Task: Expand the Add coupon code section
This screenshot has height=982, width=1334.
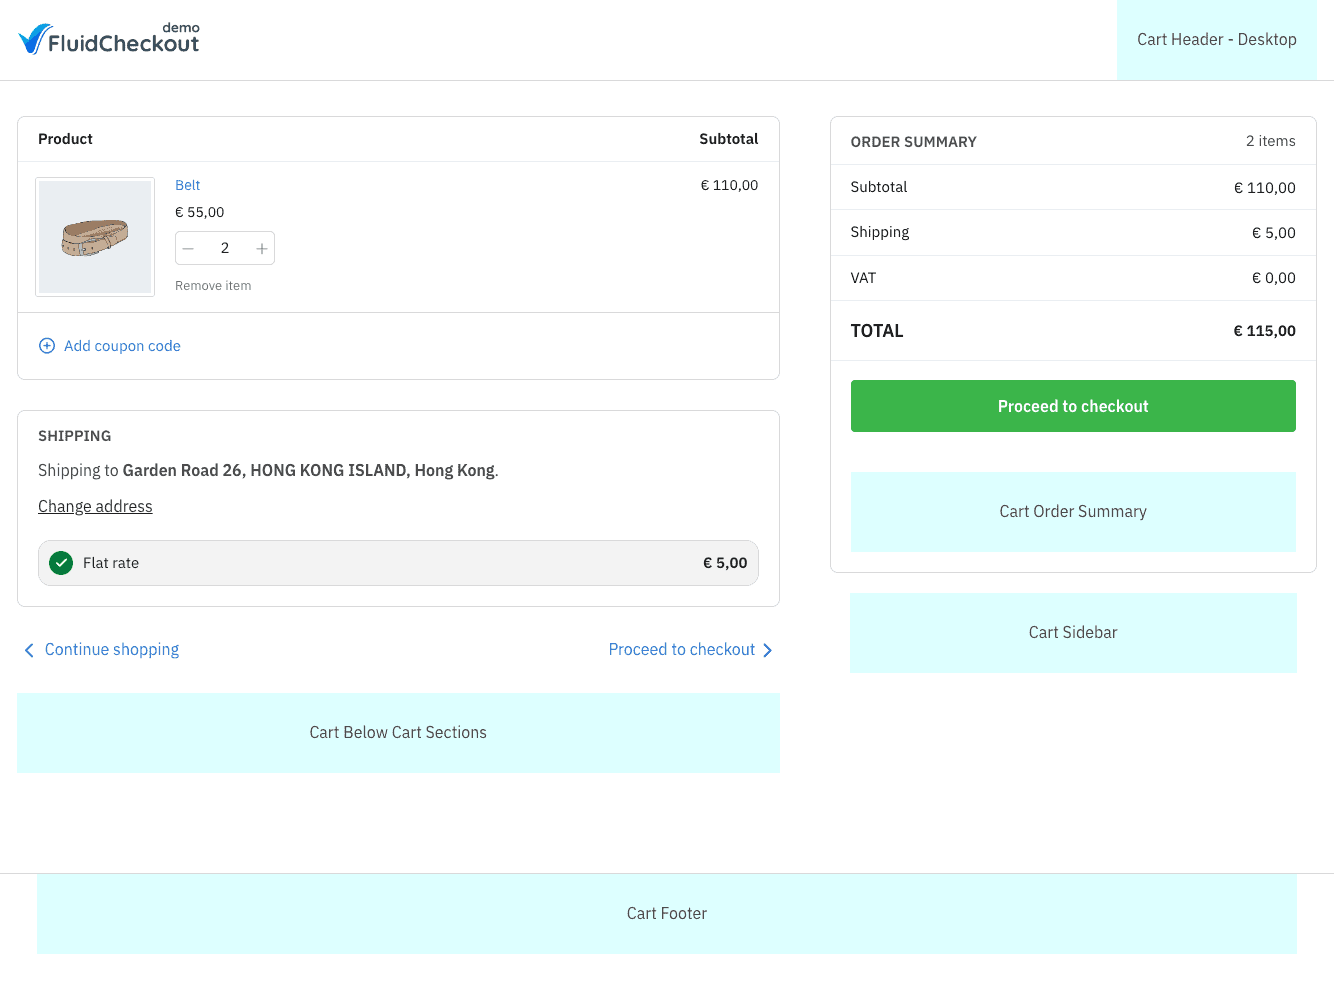Action: [121, 345]
